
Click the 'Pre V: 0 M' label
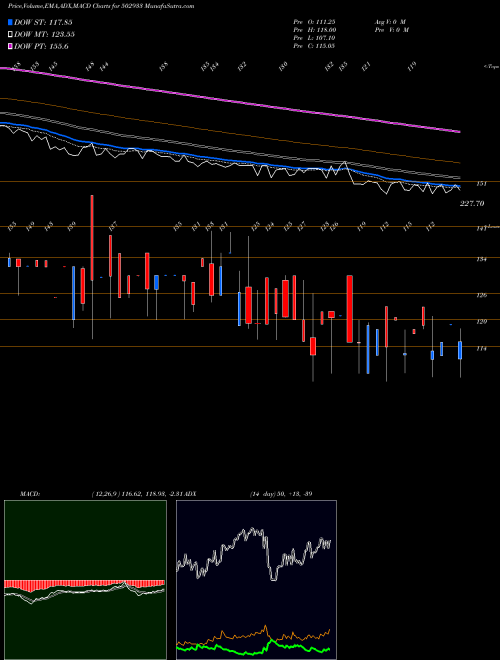pyautogui.click(x=391, y=30)
